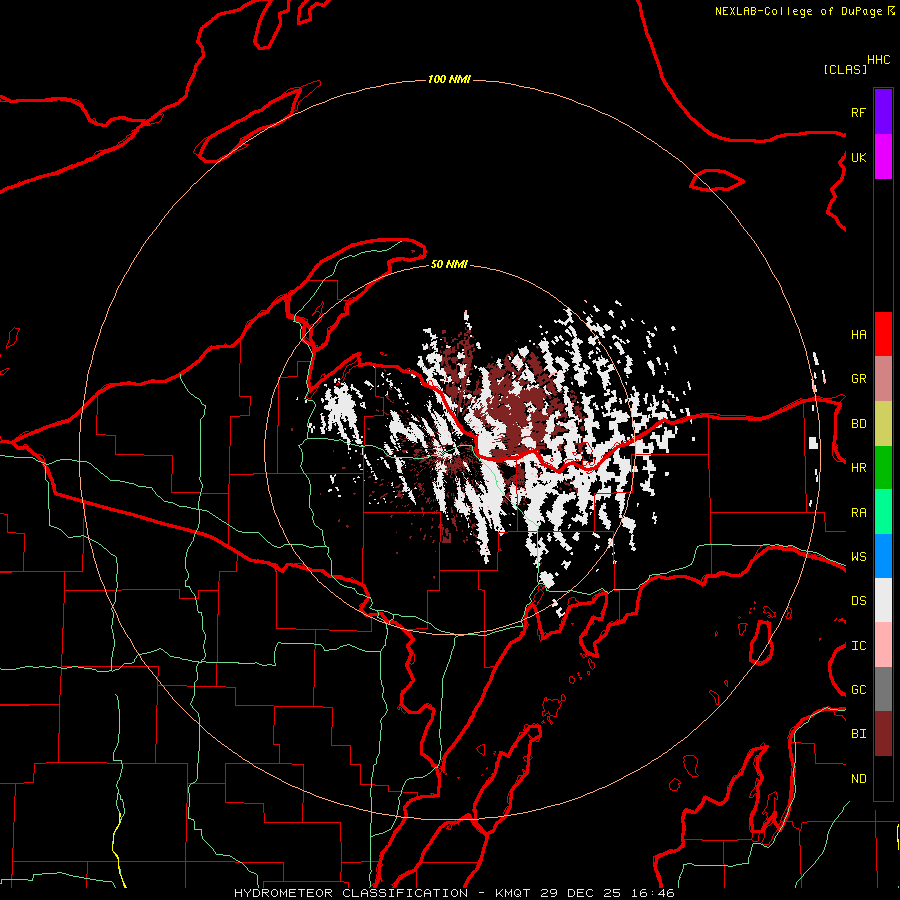The width and height of the screenshot is (900, 900).
Task: Click the '29 DEC 25' date text
Action: click(580, 893)
